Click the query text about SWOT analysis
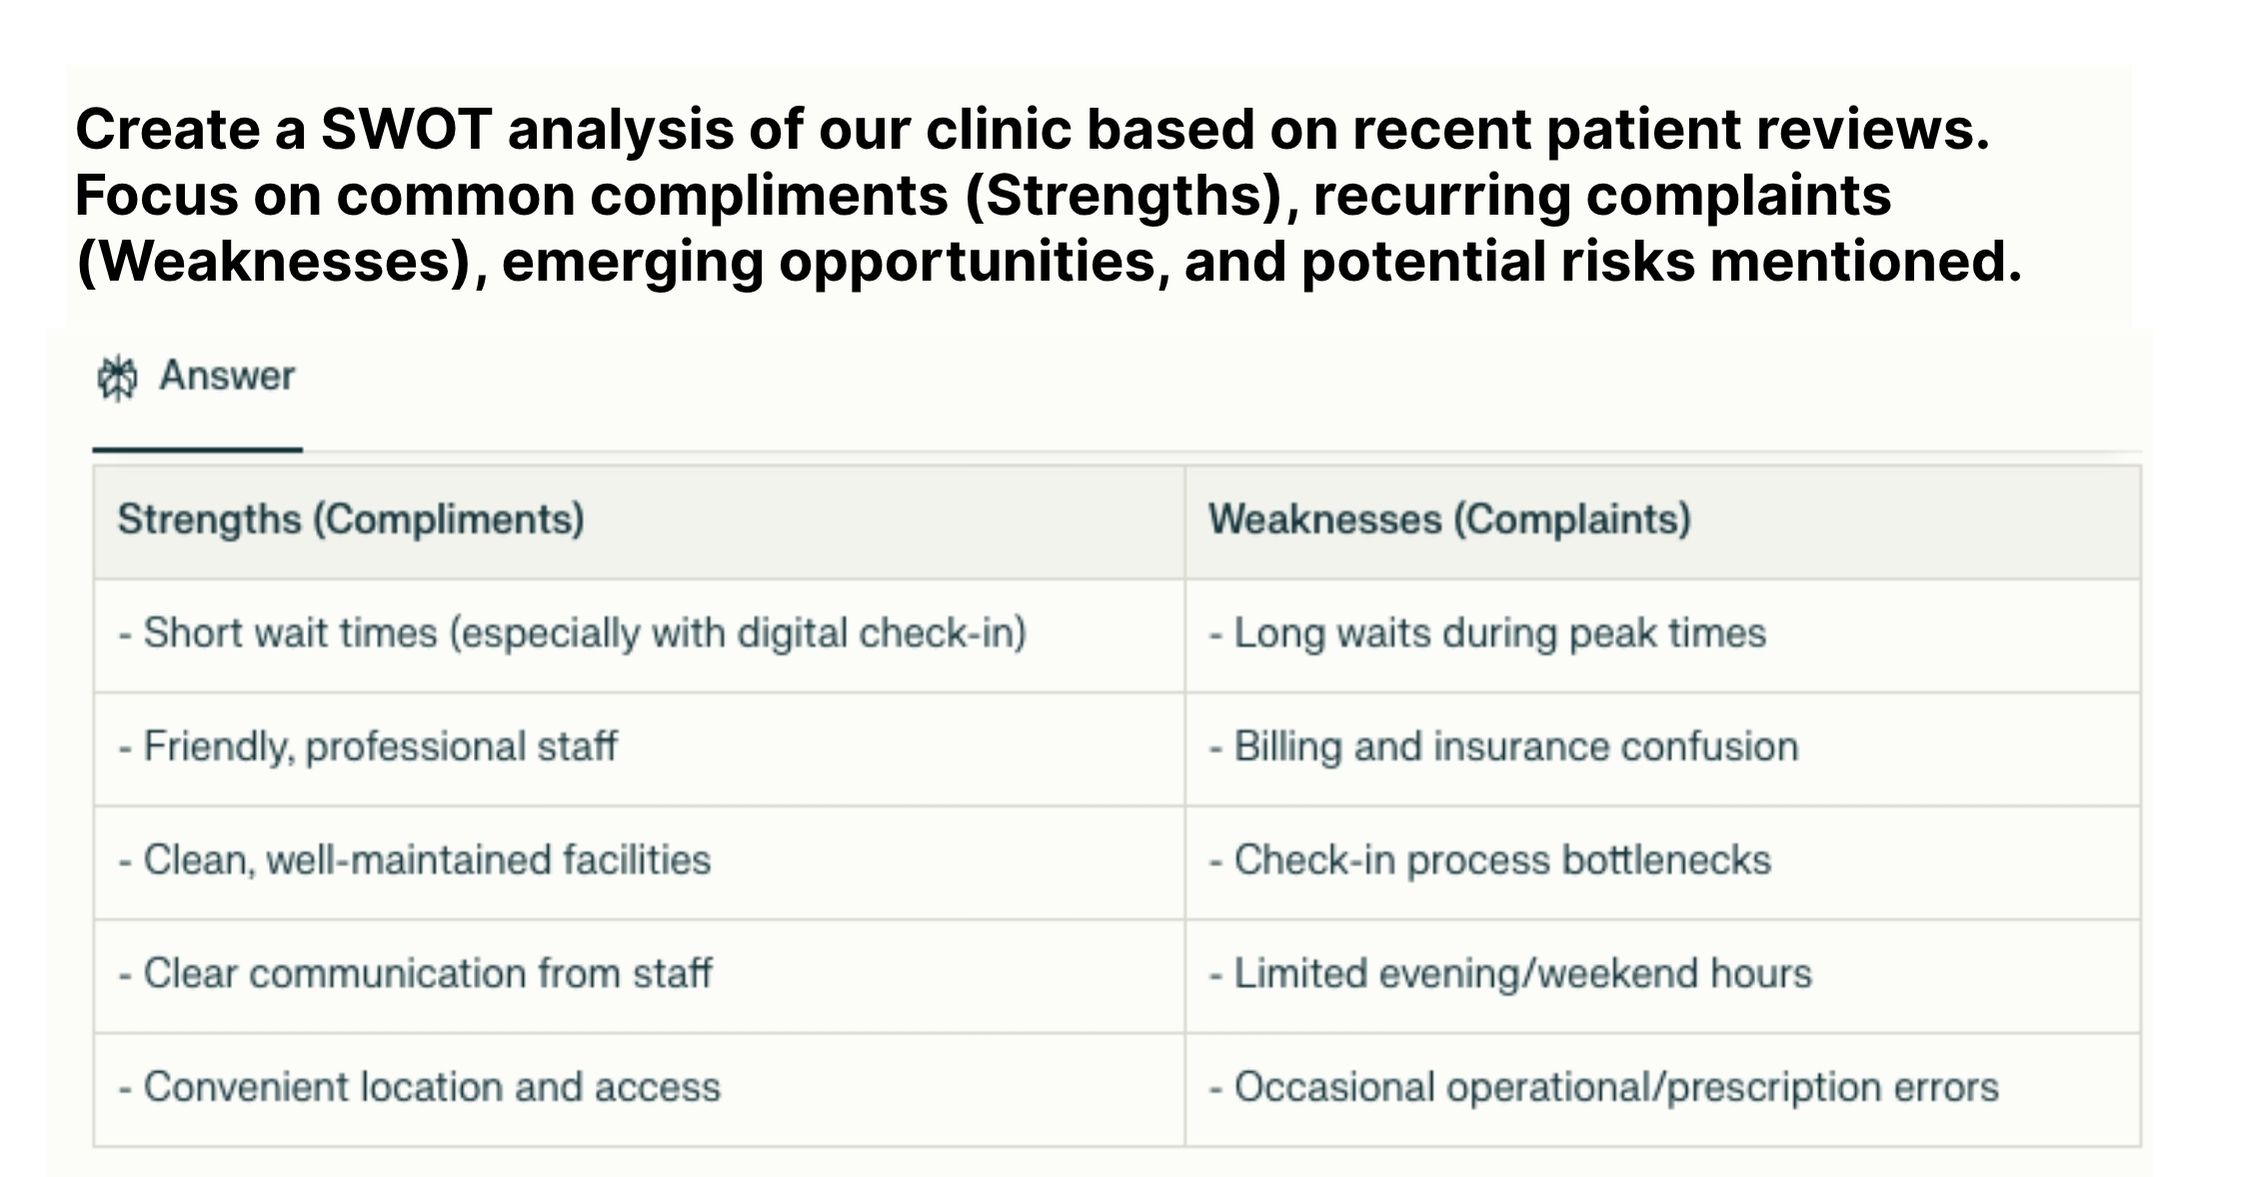The image size is (2250, 1177). 1047,195
